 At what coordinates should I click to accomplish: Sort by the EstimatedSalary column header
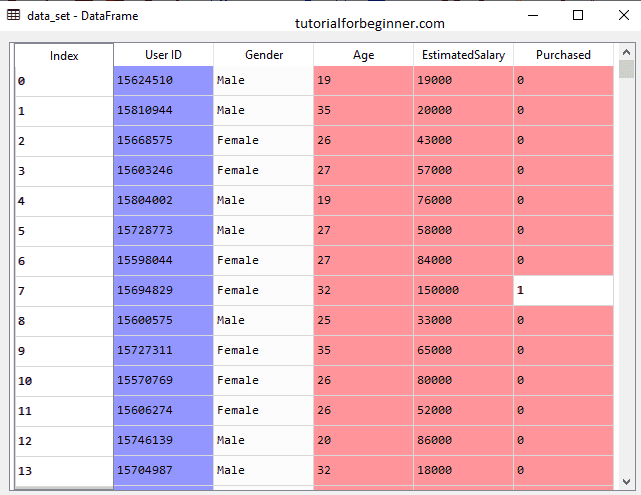(x=464, y=55)
